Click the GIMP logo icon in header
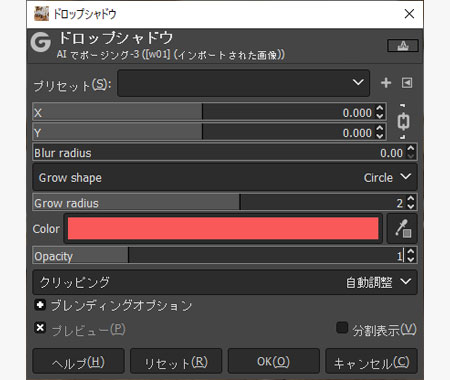The height and width of the screenshot is (380, 450). [41, 42]
